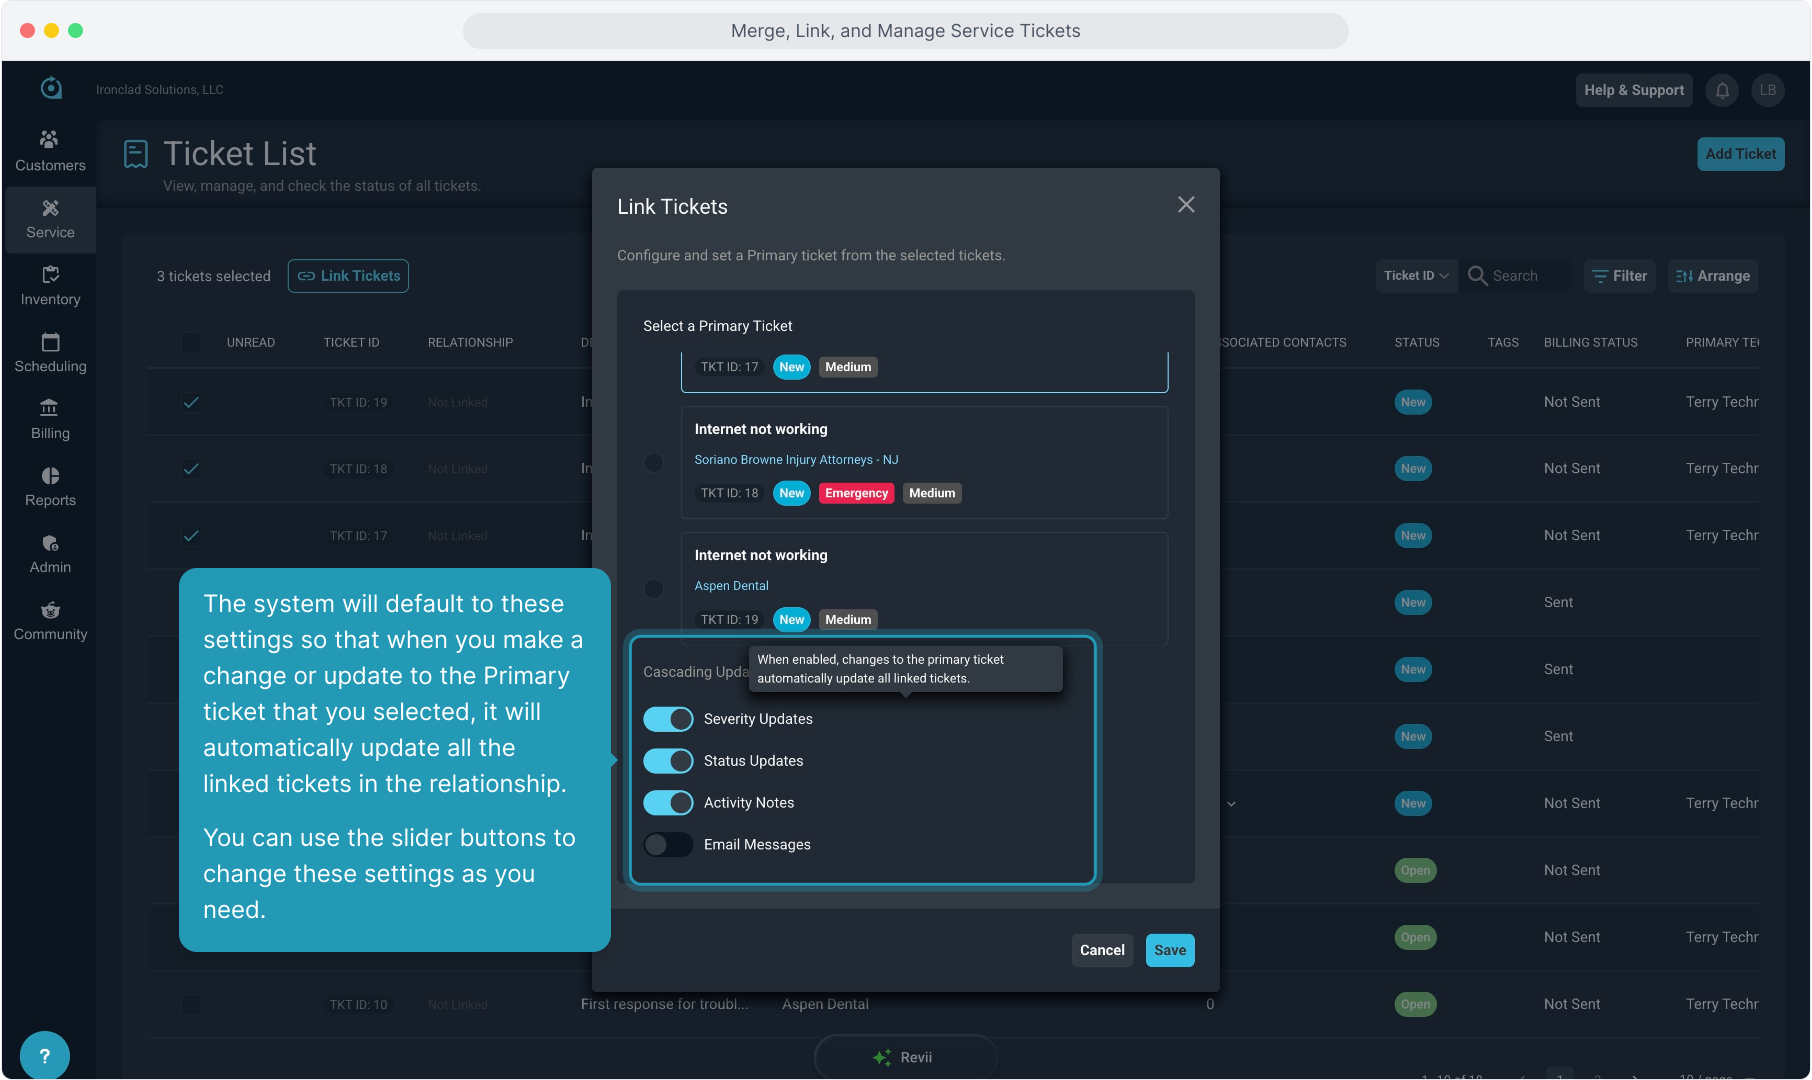
Task: Click the Emergency tag on TKT ID: 18
Action: 856,493
